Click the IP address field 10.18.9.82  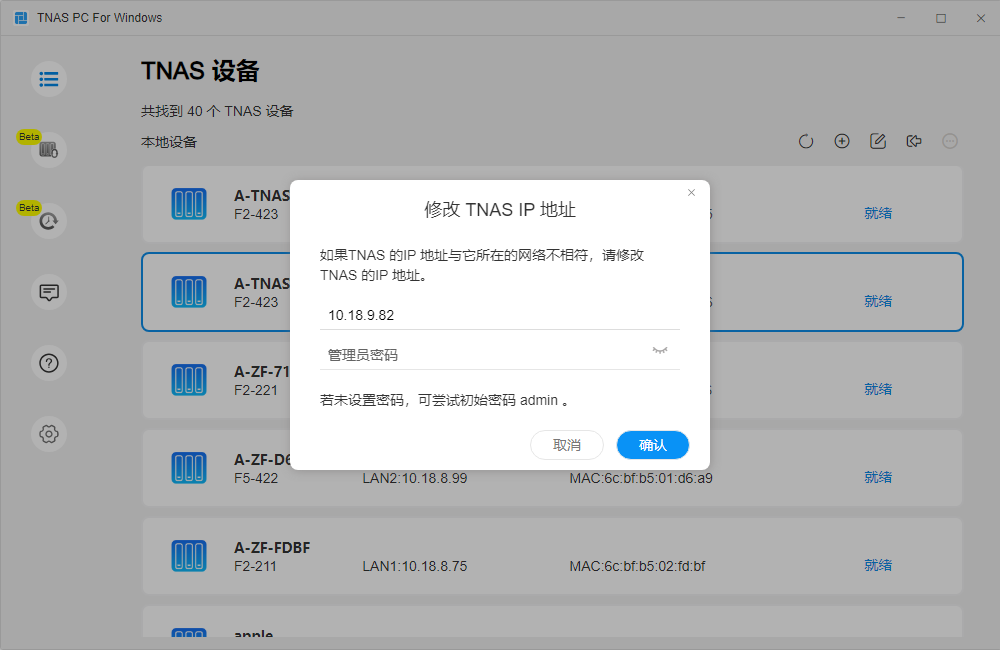(x=499, y=315)
